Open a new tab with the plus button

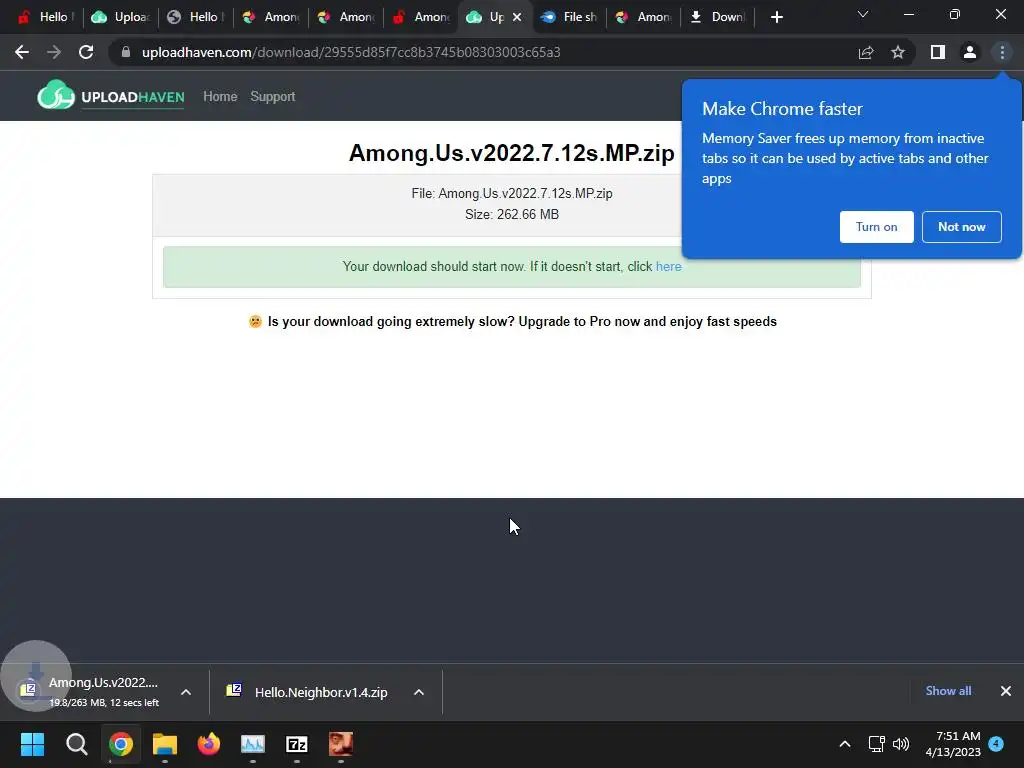[x=776, y=17]
